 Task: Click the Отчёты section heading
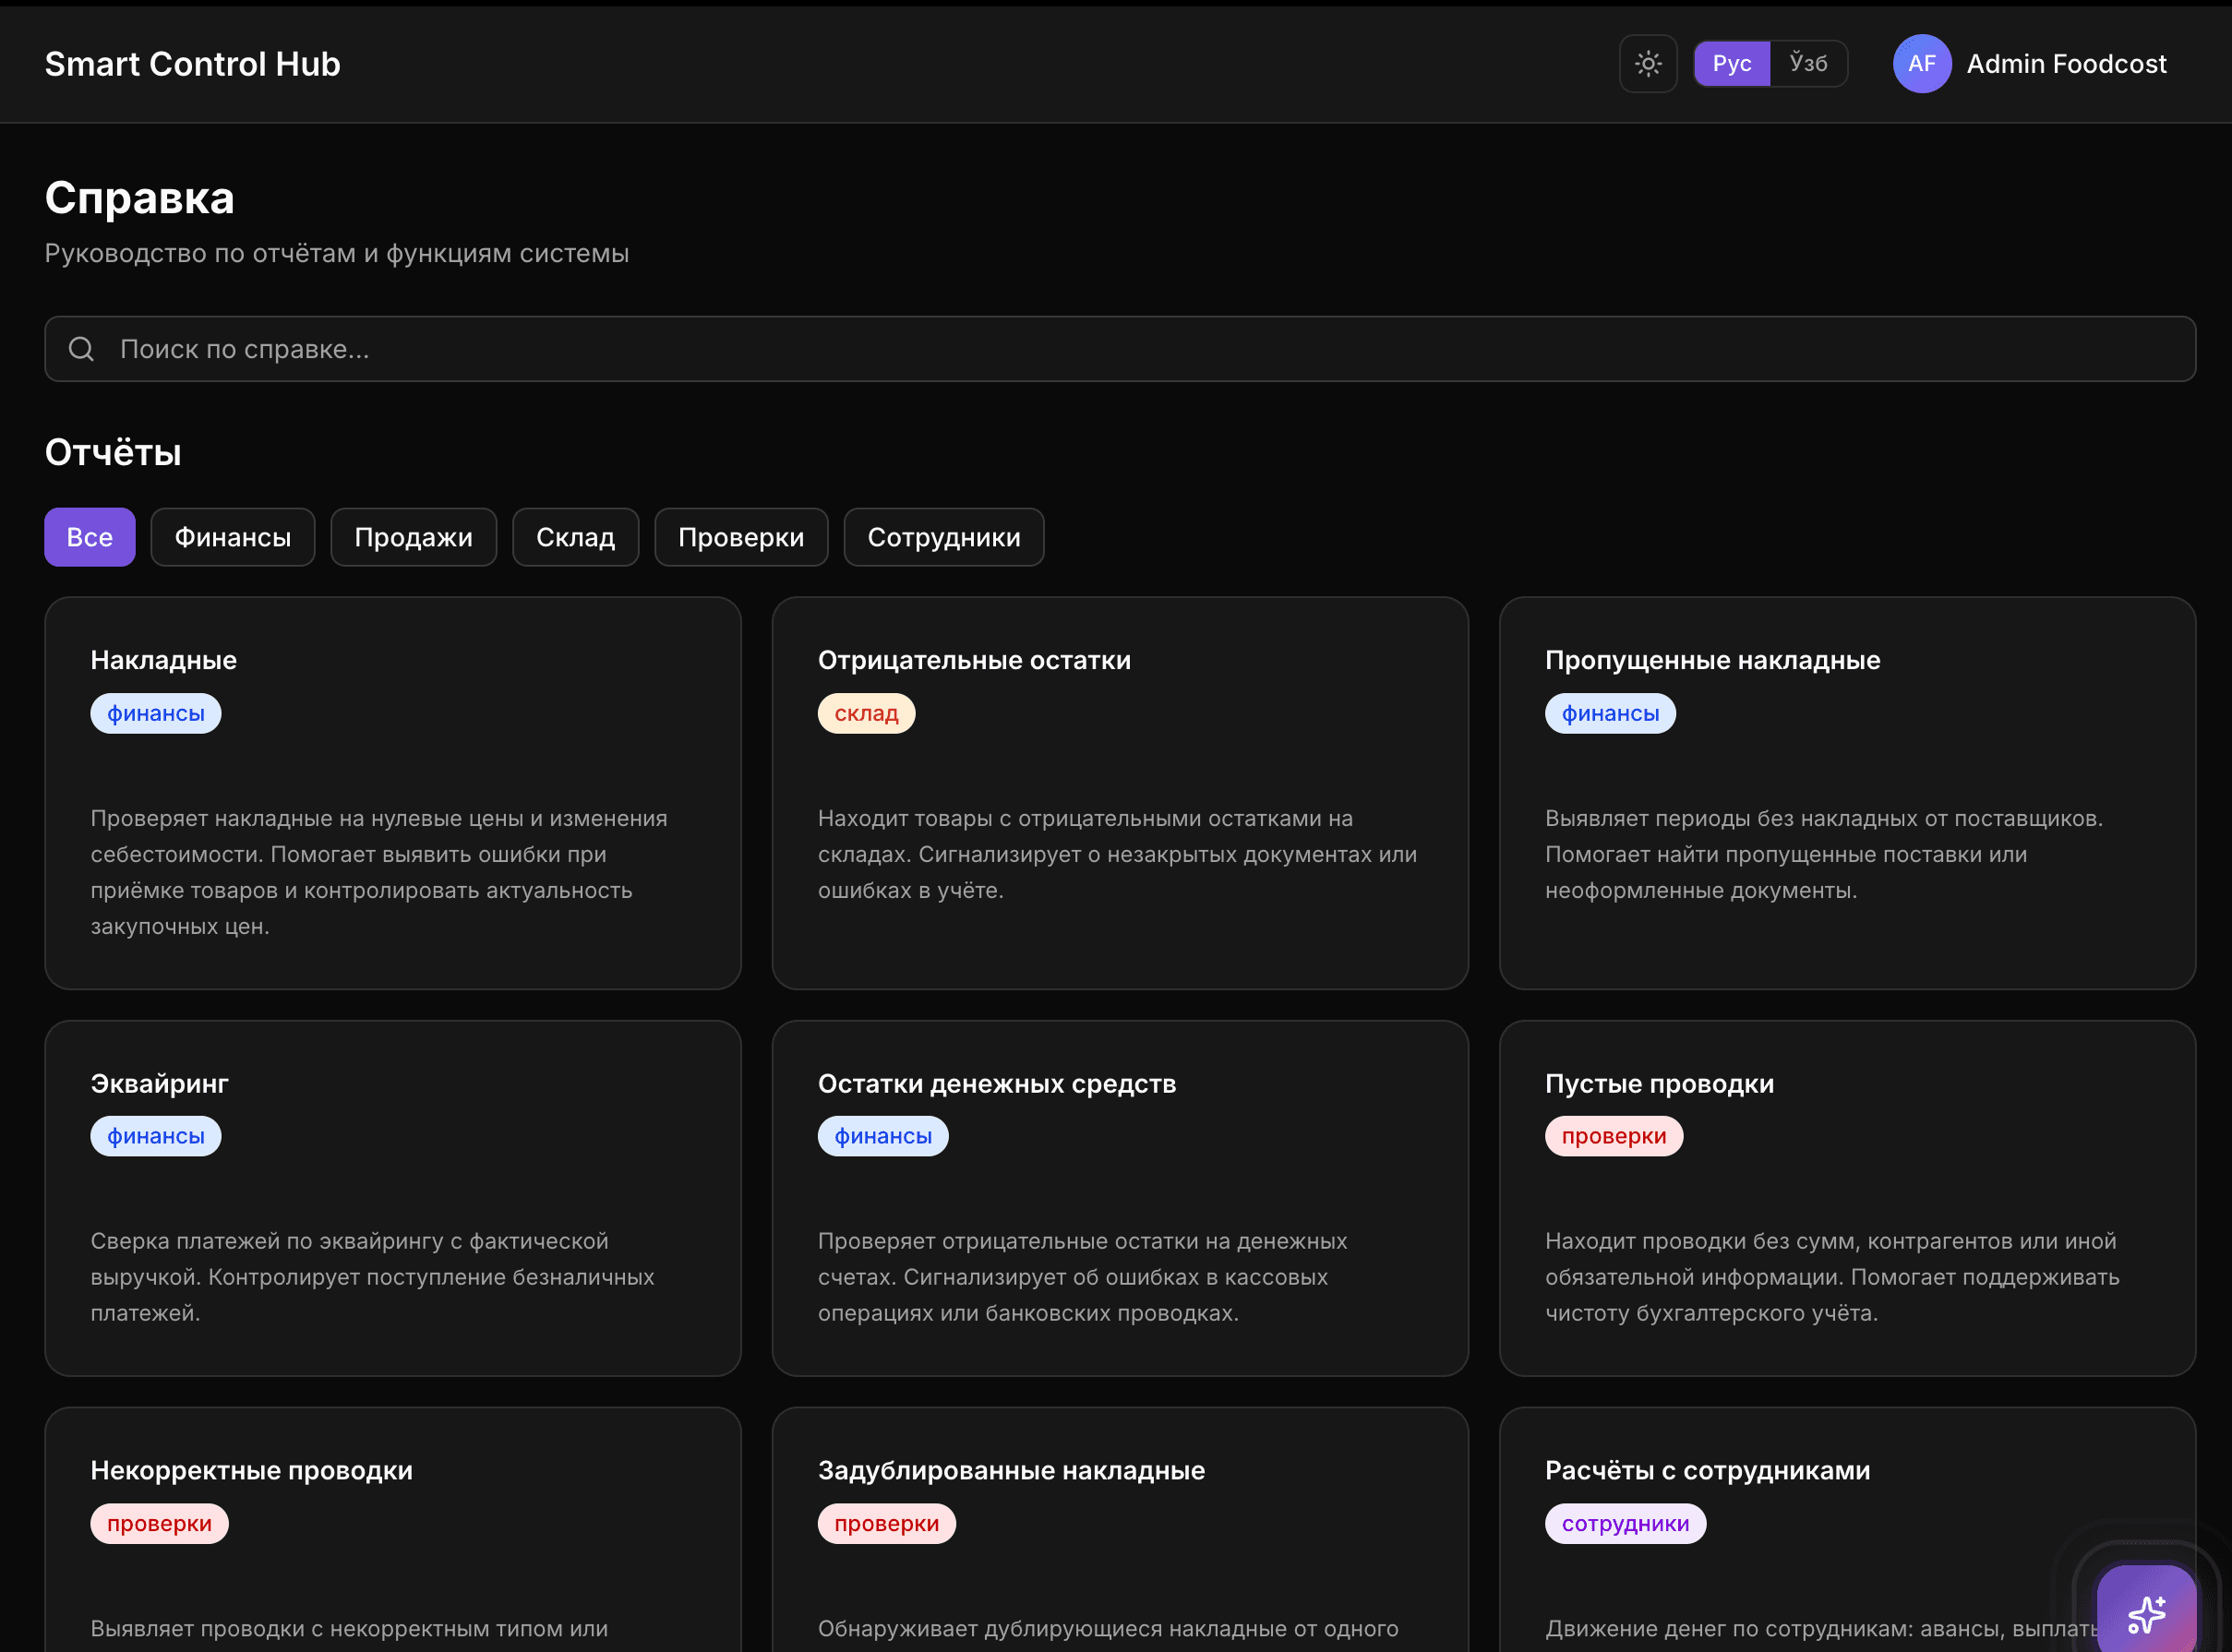[113, 452]
